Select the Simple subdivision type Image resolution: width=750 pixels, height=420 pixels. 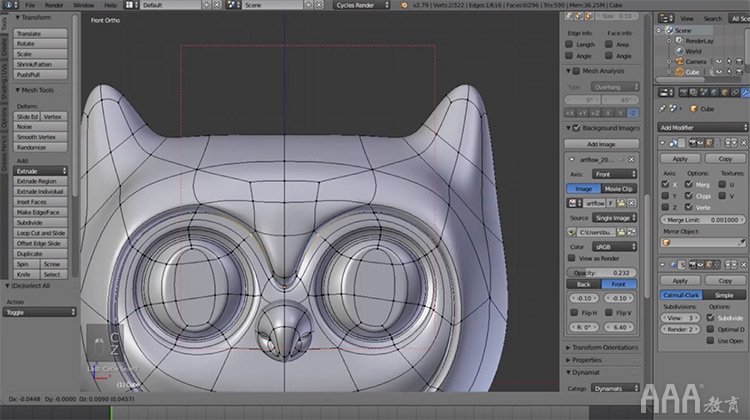point(724,295)
